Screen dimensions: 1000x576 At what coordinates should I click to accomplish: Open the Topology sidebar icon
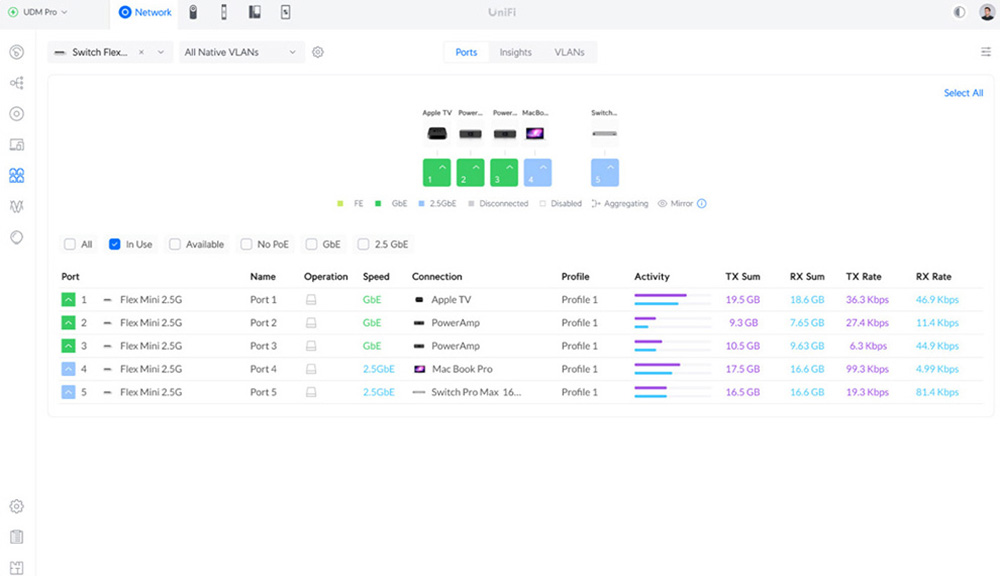tap(17, 83)
